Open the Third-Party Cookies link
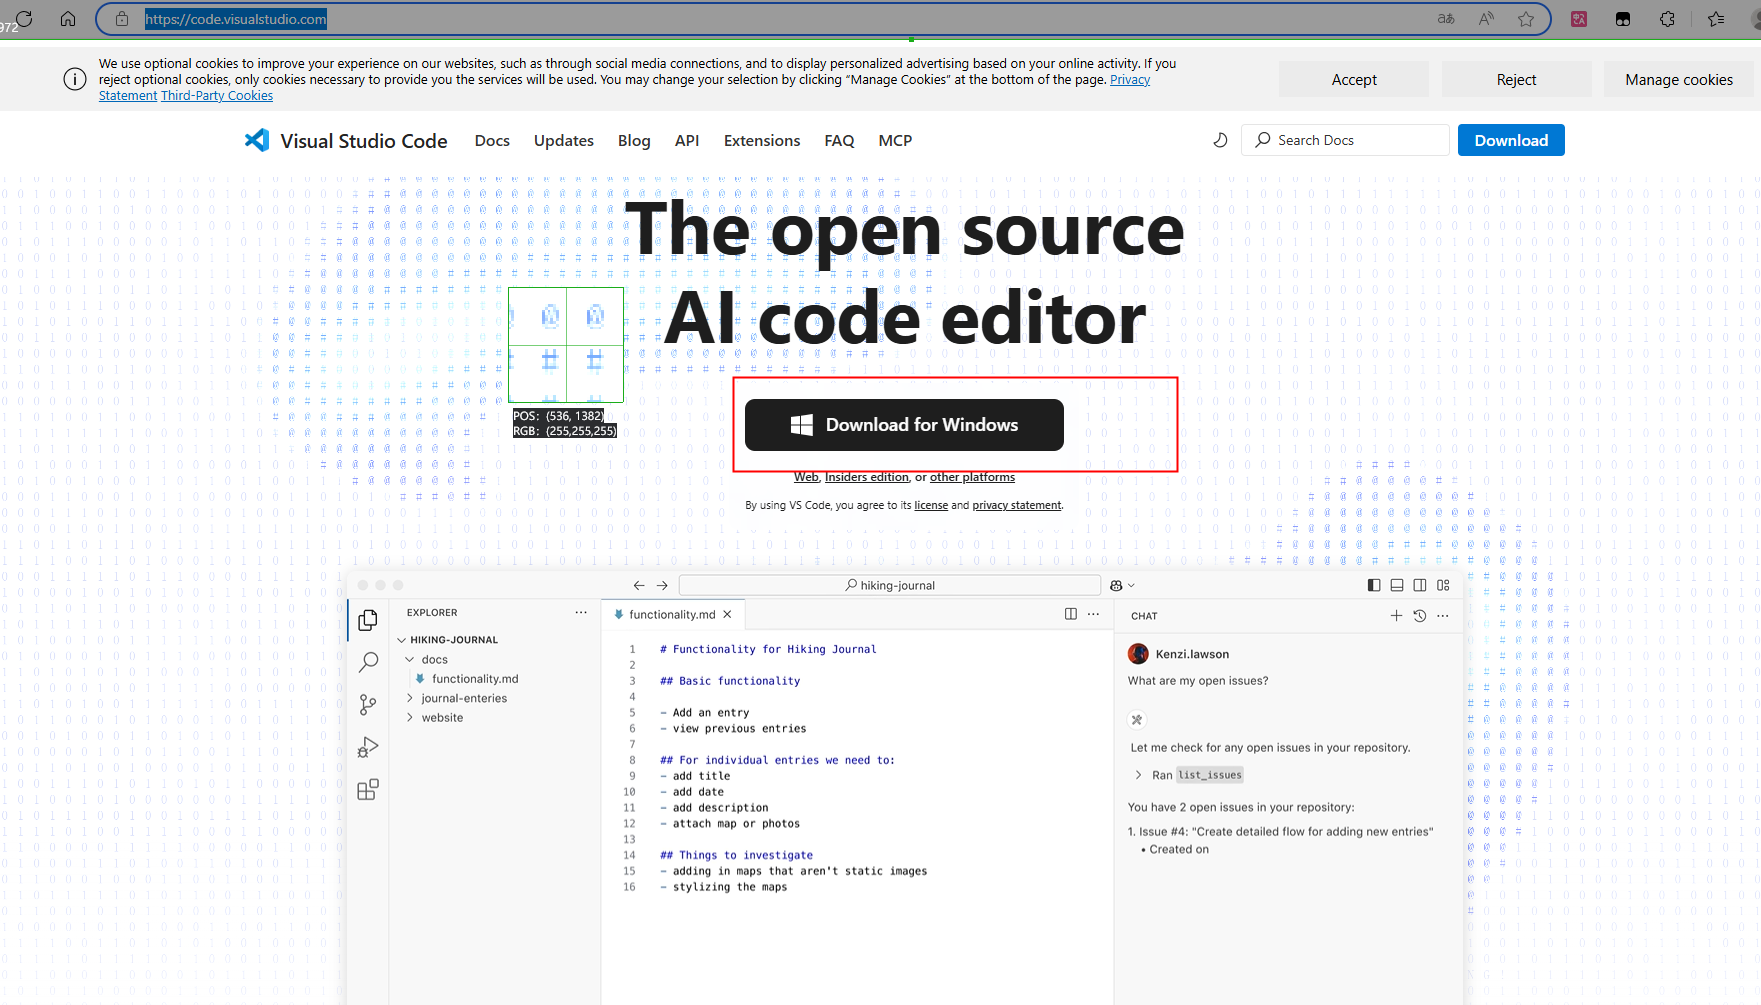The height and width of the screenshot is (1005, 1761). (x=217, y=96)
